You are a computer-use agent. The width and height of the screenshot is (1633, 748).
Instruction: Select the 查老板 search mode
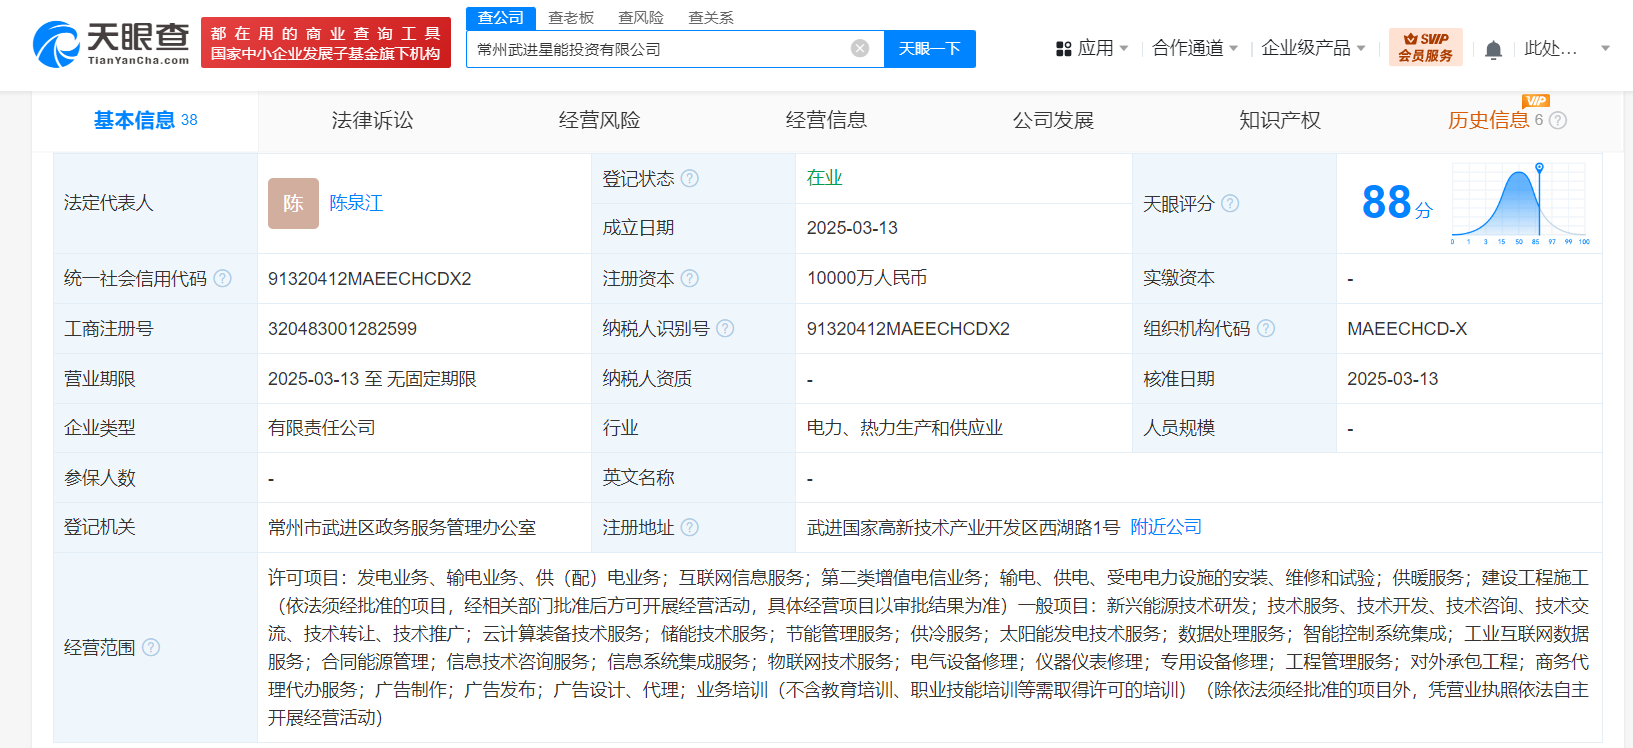571,18
